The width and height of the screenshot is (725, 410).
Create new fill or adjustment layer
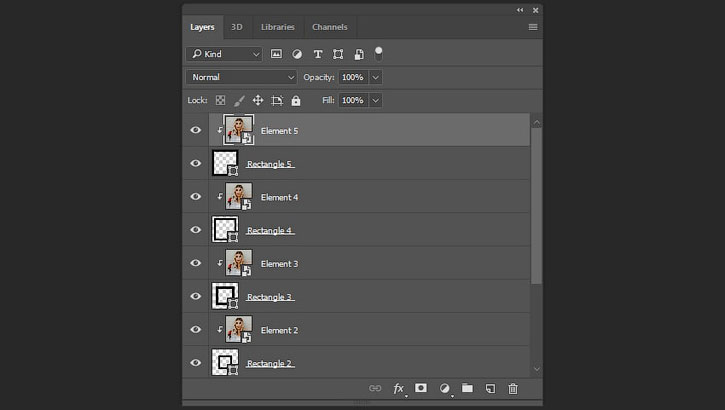click(x=444, y=388)
